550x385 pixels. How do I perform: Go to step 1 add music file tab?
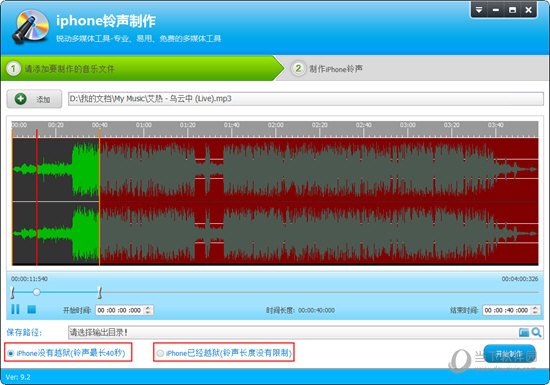click(x=142, y=68)
